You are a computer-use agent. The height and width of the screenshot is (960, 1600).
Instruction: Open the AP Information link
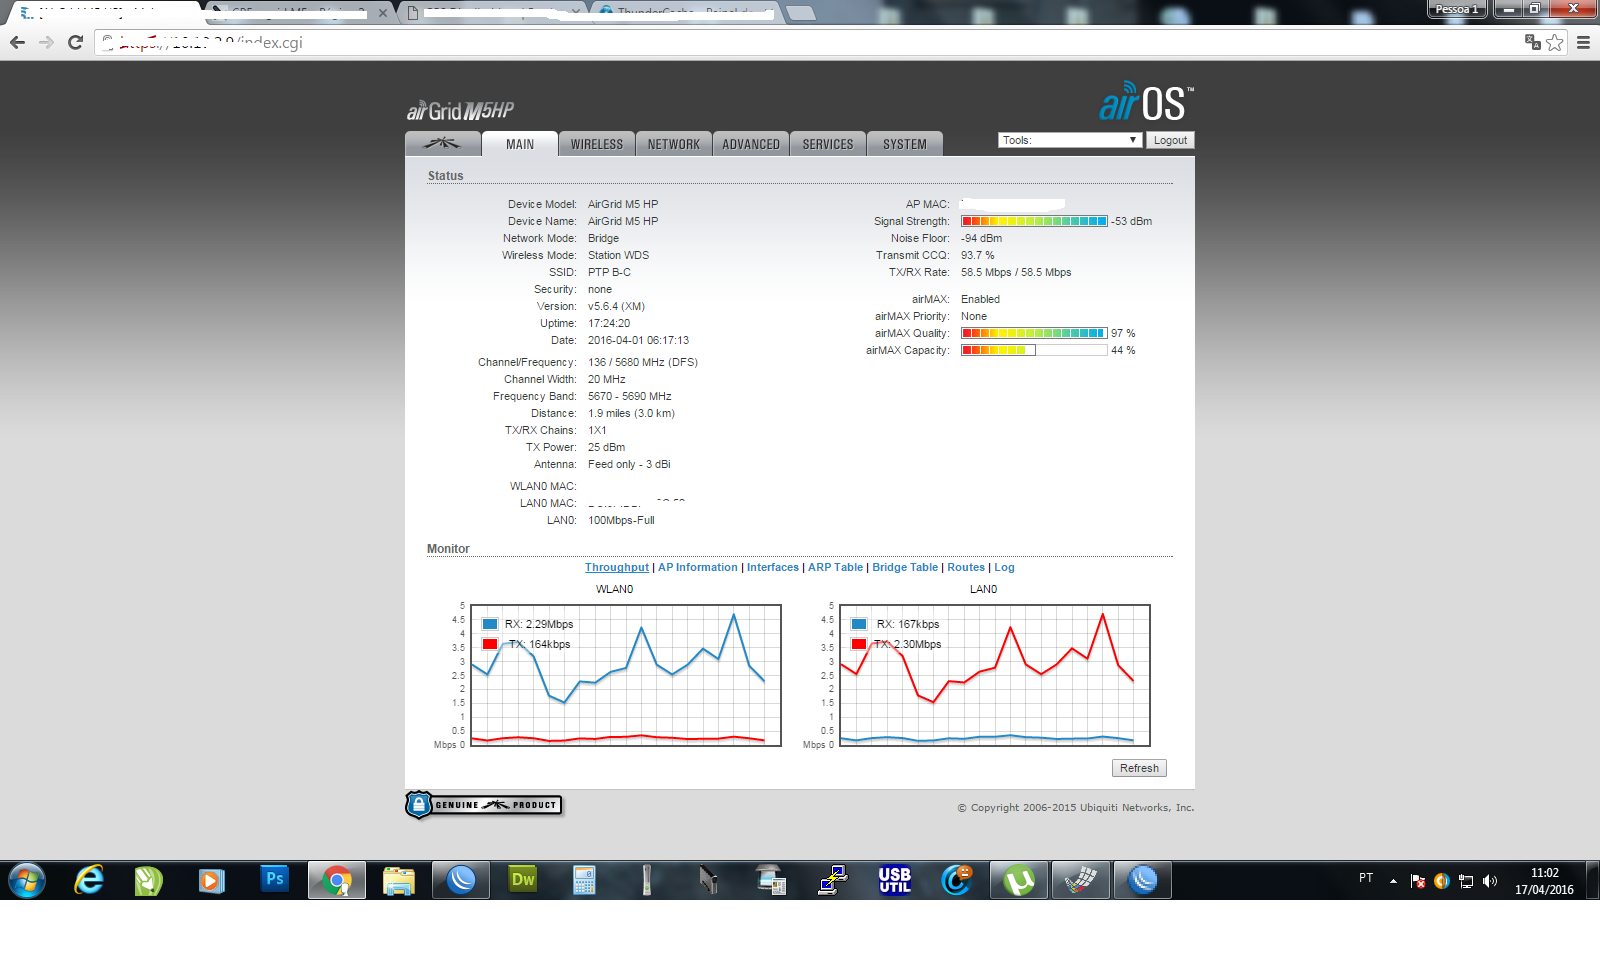click(x=698, y=567)
